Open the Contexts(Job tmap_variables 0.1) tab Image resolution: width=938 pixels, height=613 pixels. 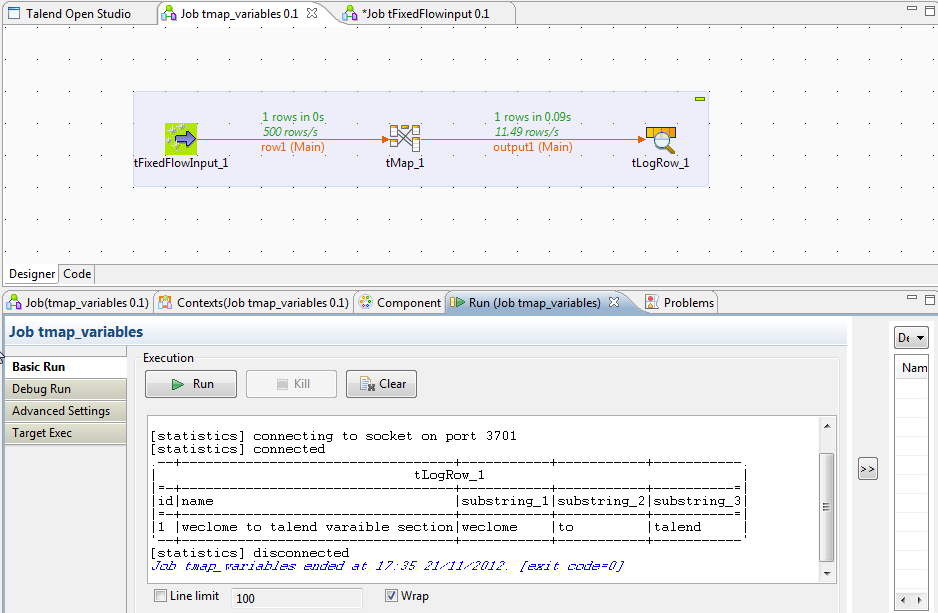click(x=254, y=303)
